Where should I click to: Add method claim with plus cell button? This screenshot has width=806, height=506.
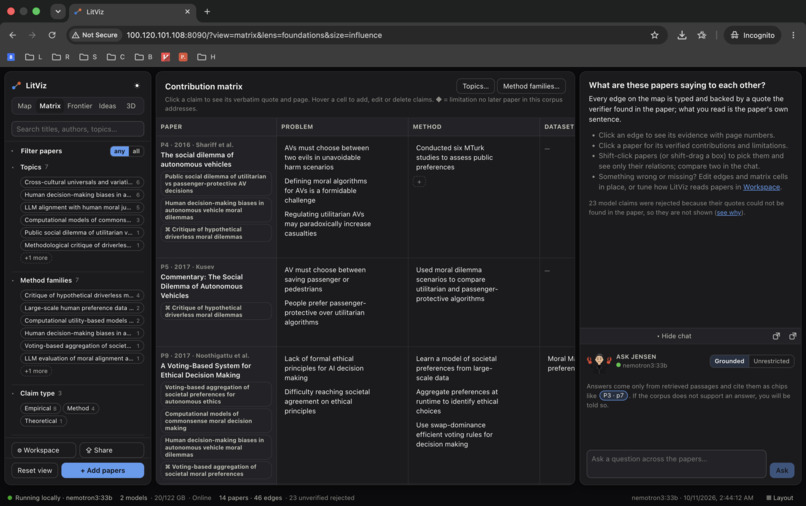(x=419, y=182)
